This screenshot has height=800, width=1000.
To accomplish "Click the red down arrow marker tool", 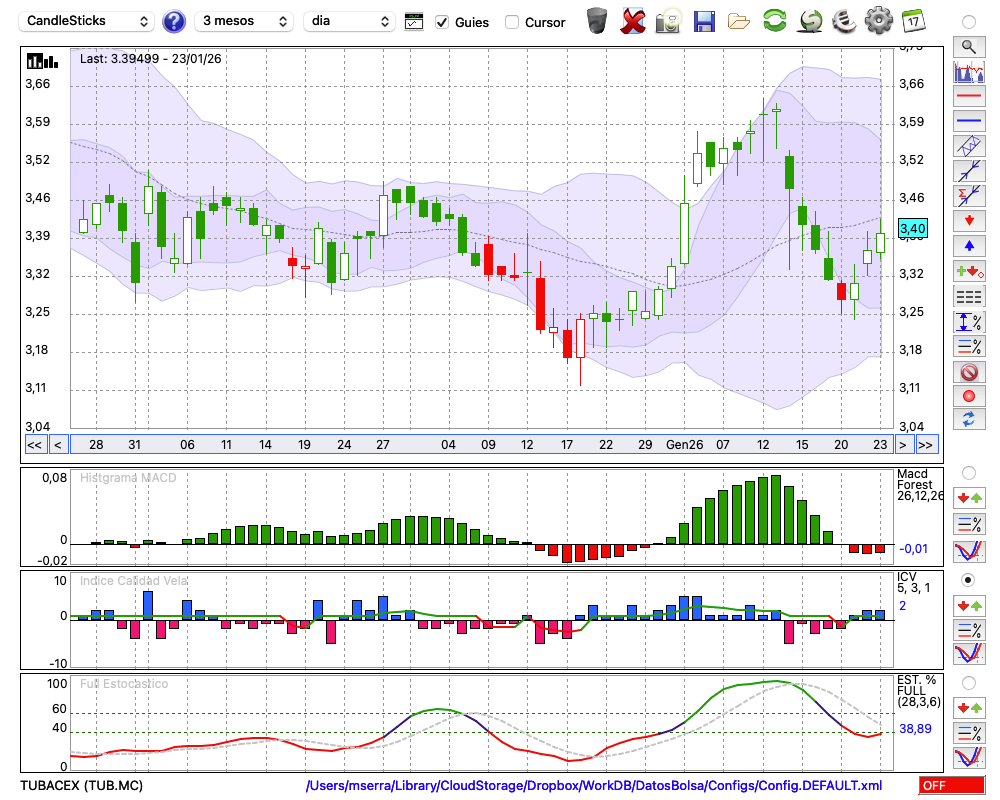I will (x=968, y=220).
